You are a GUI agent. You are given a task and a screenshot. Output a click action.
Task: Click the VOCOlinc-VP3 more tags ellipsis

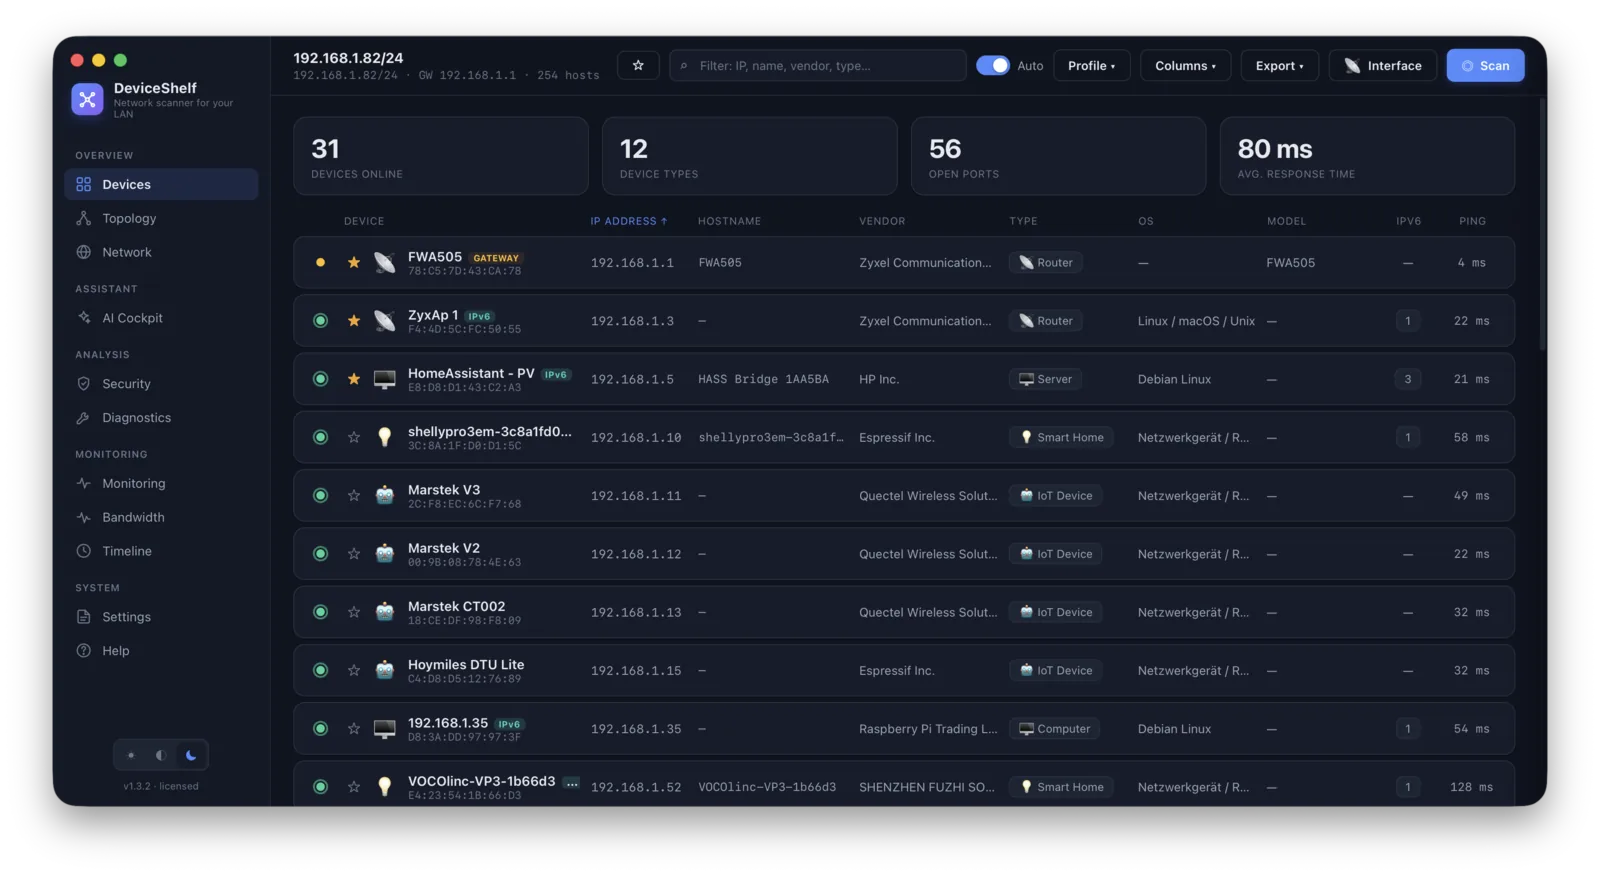click(571, 783)
